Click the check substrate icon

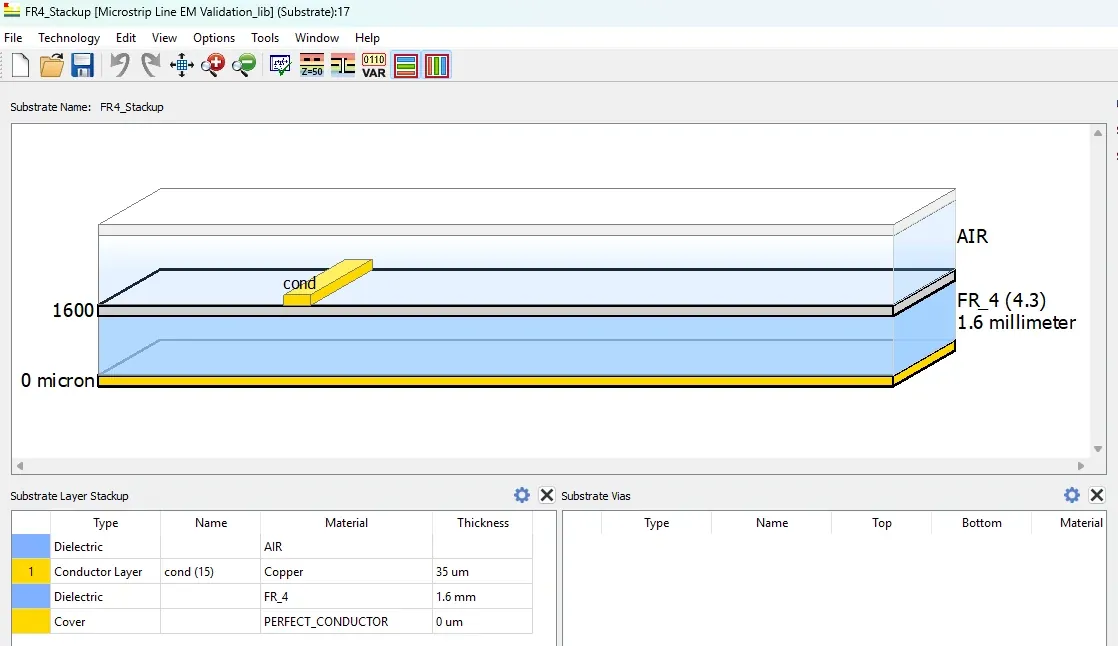click(280, 66)
